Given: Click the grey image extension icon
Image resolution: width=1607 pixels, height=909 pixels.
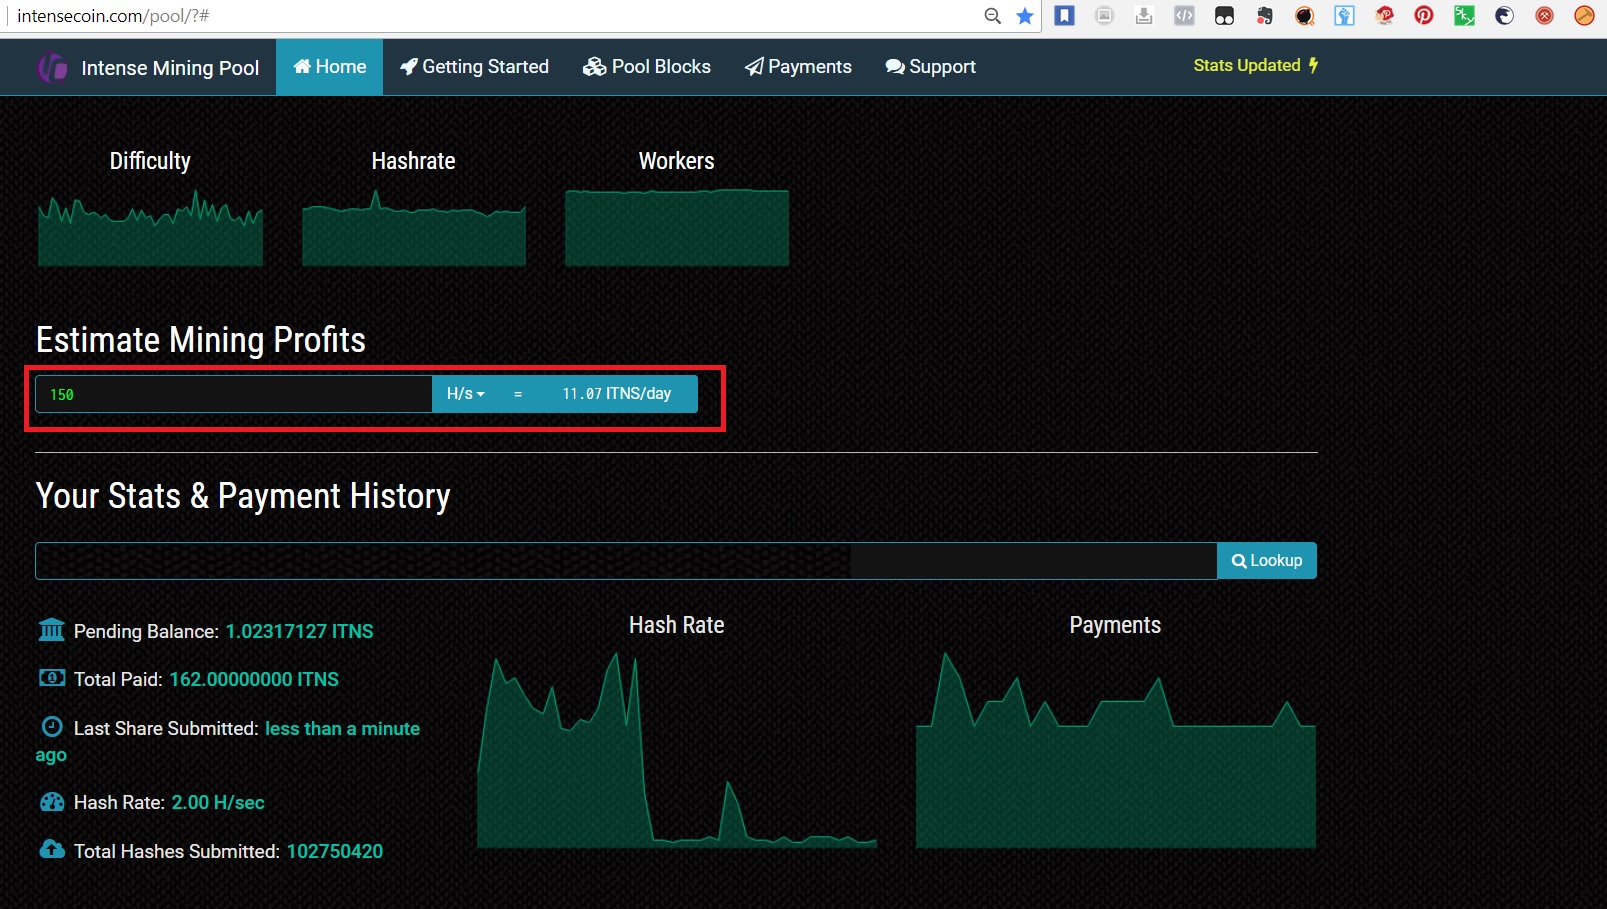Looking at the screenshot, I should point(1105,16).
